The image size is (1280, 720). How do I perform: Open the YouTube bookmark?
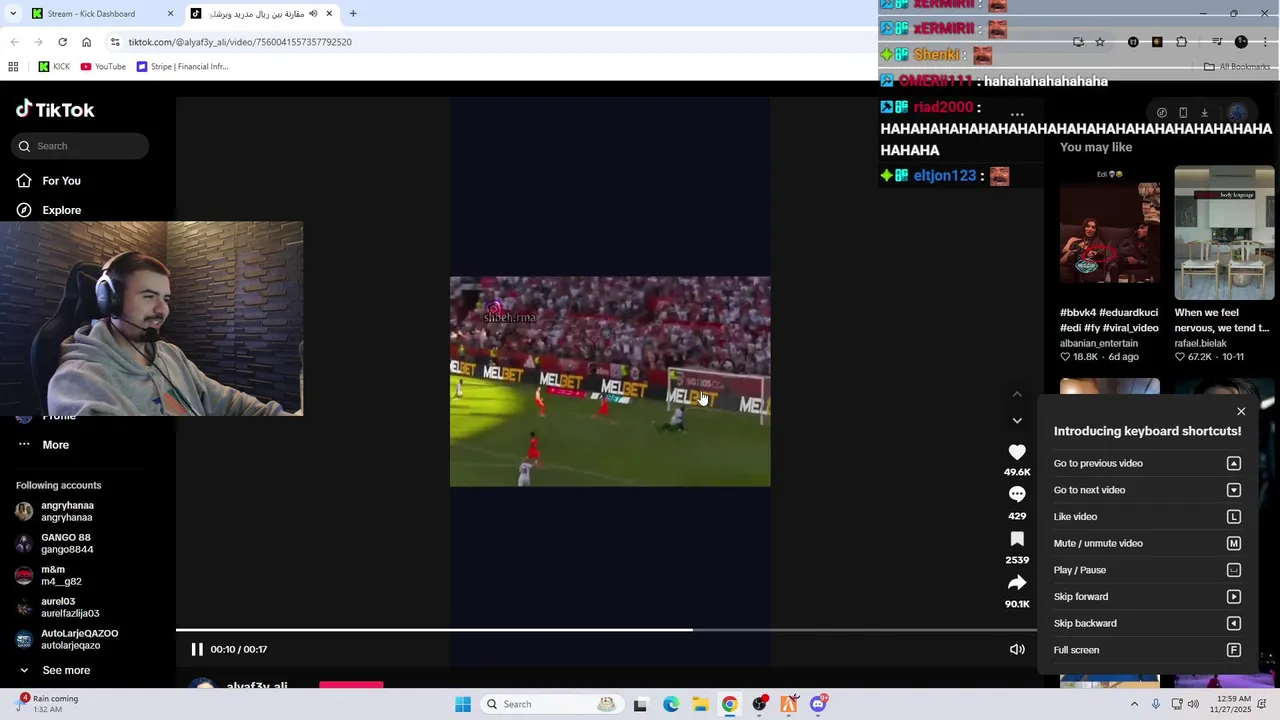(x=103, y=67)
